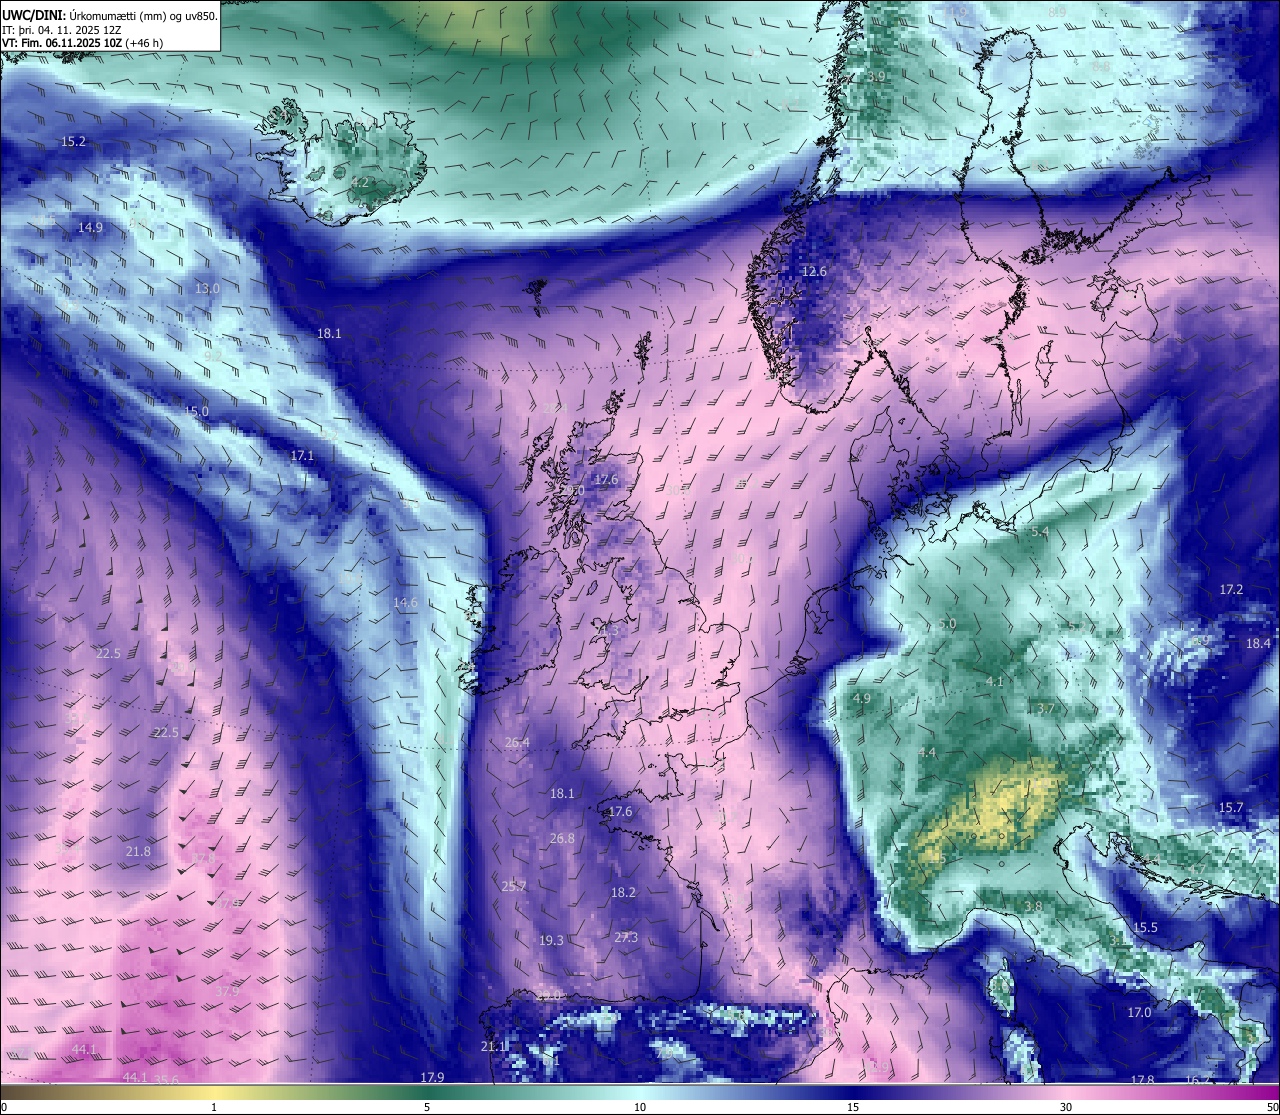The height and width of the screenshot is (1115, 1280).
Task: Click the 15.7 value label
Action: click(1230, 807)
